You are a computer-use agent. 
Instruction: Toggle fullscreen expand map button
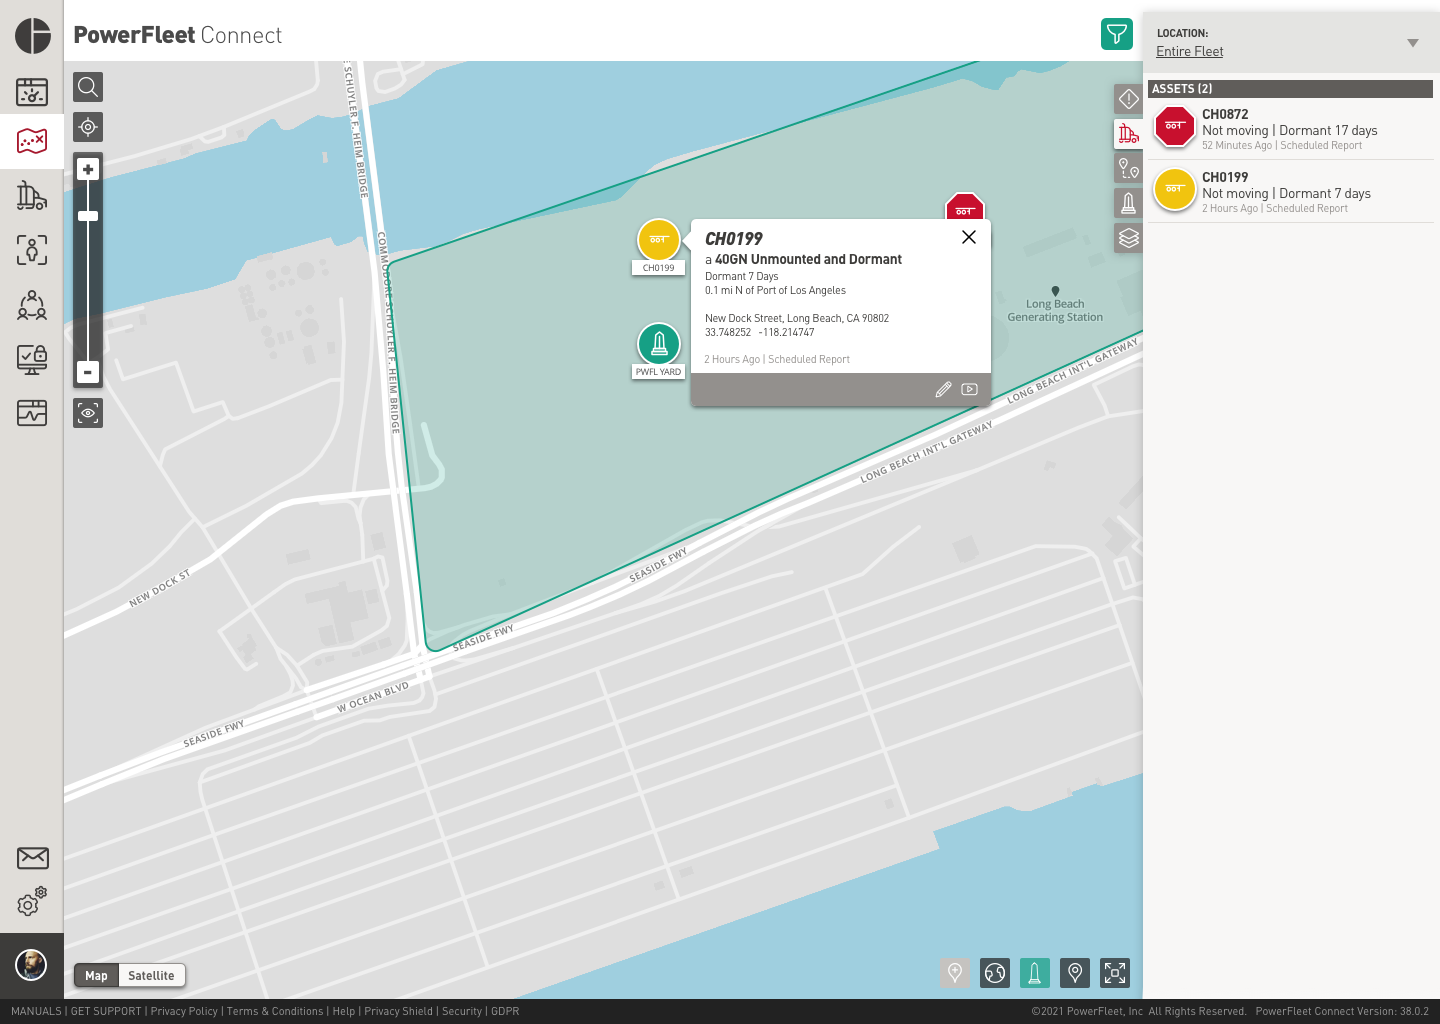1115,972
